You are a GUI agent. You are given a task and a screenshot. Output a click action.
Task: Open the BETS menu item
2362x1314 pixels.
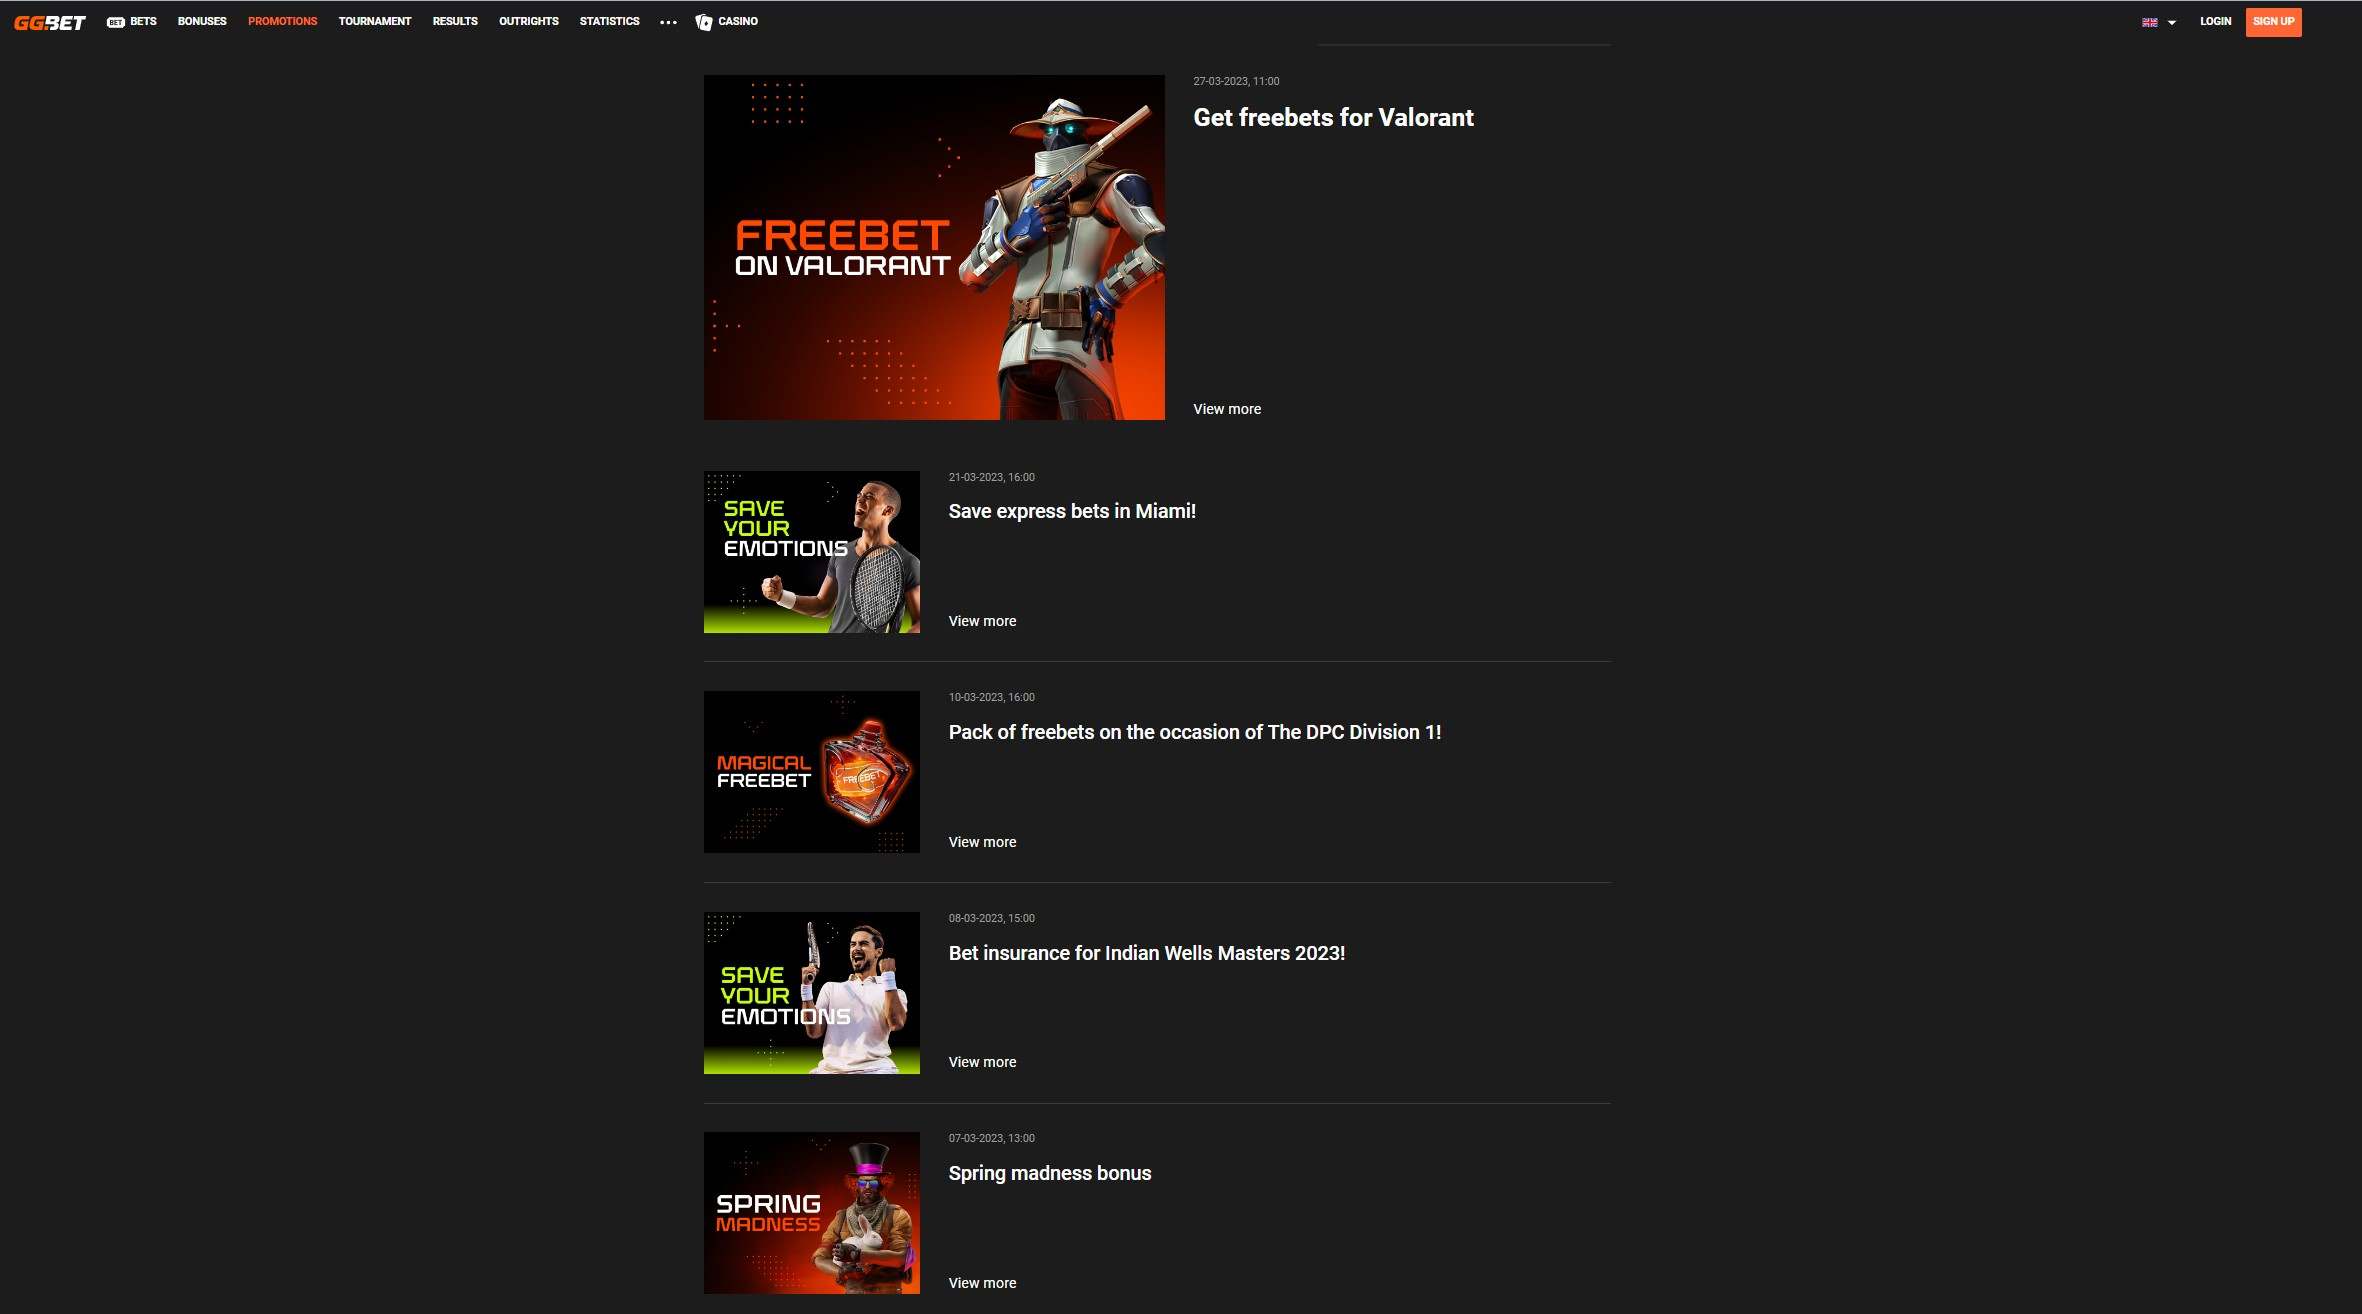click(143, 21)
